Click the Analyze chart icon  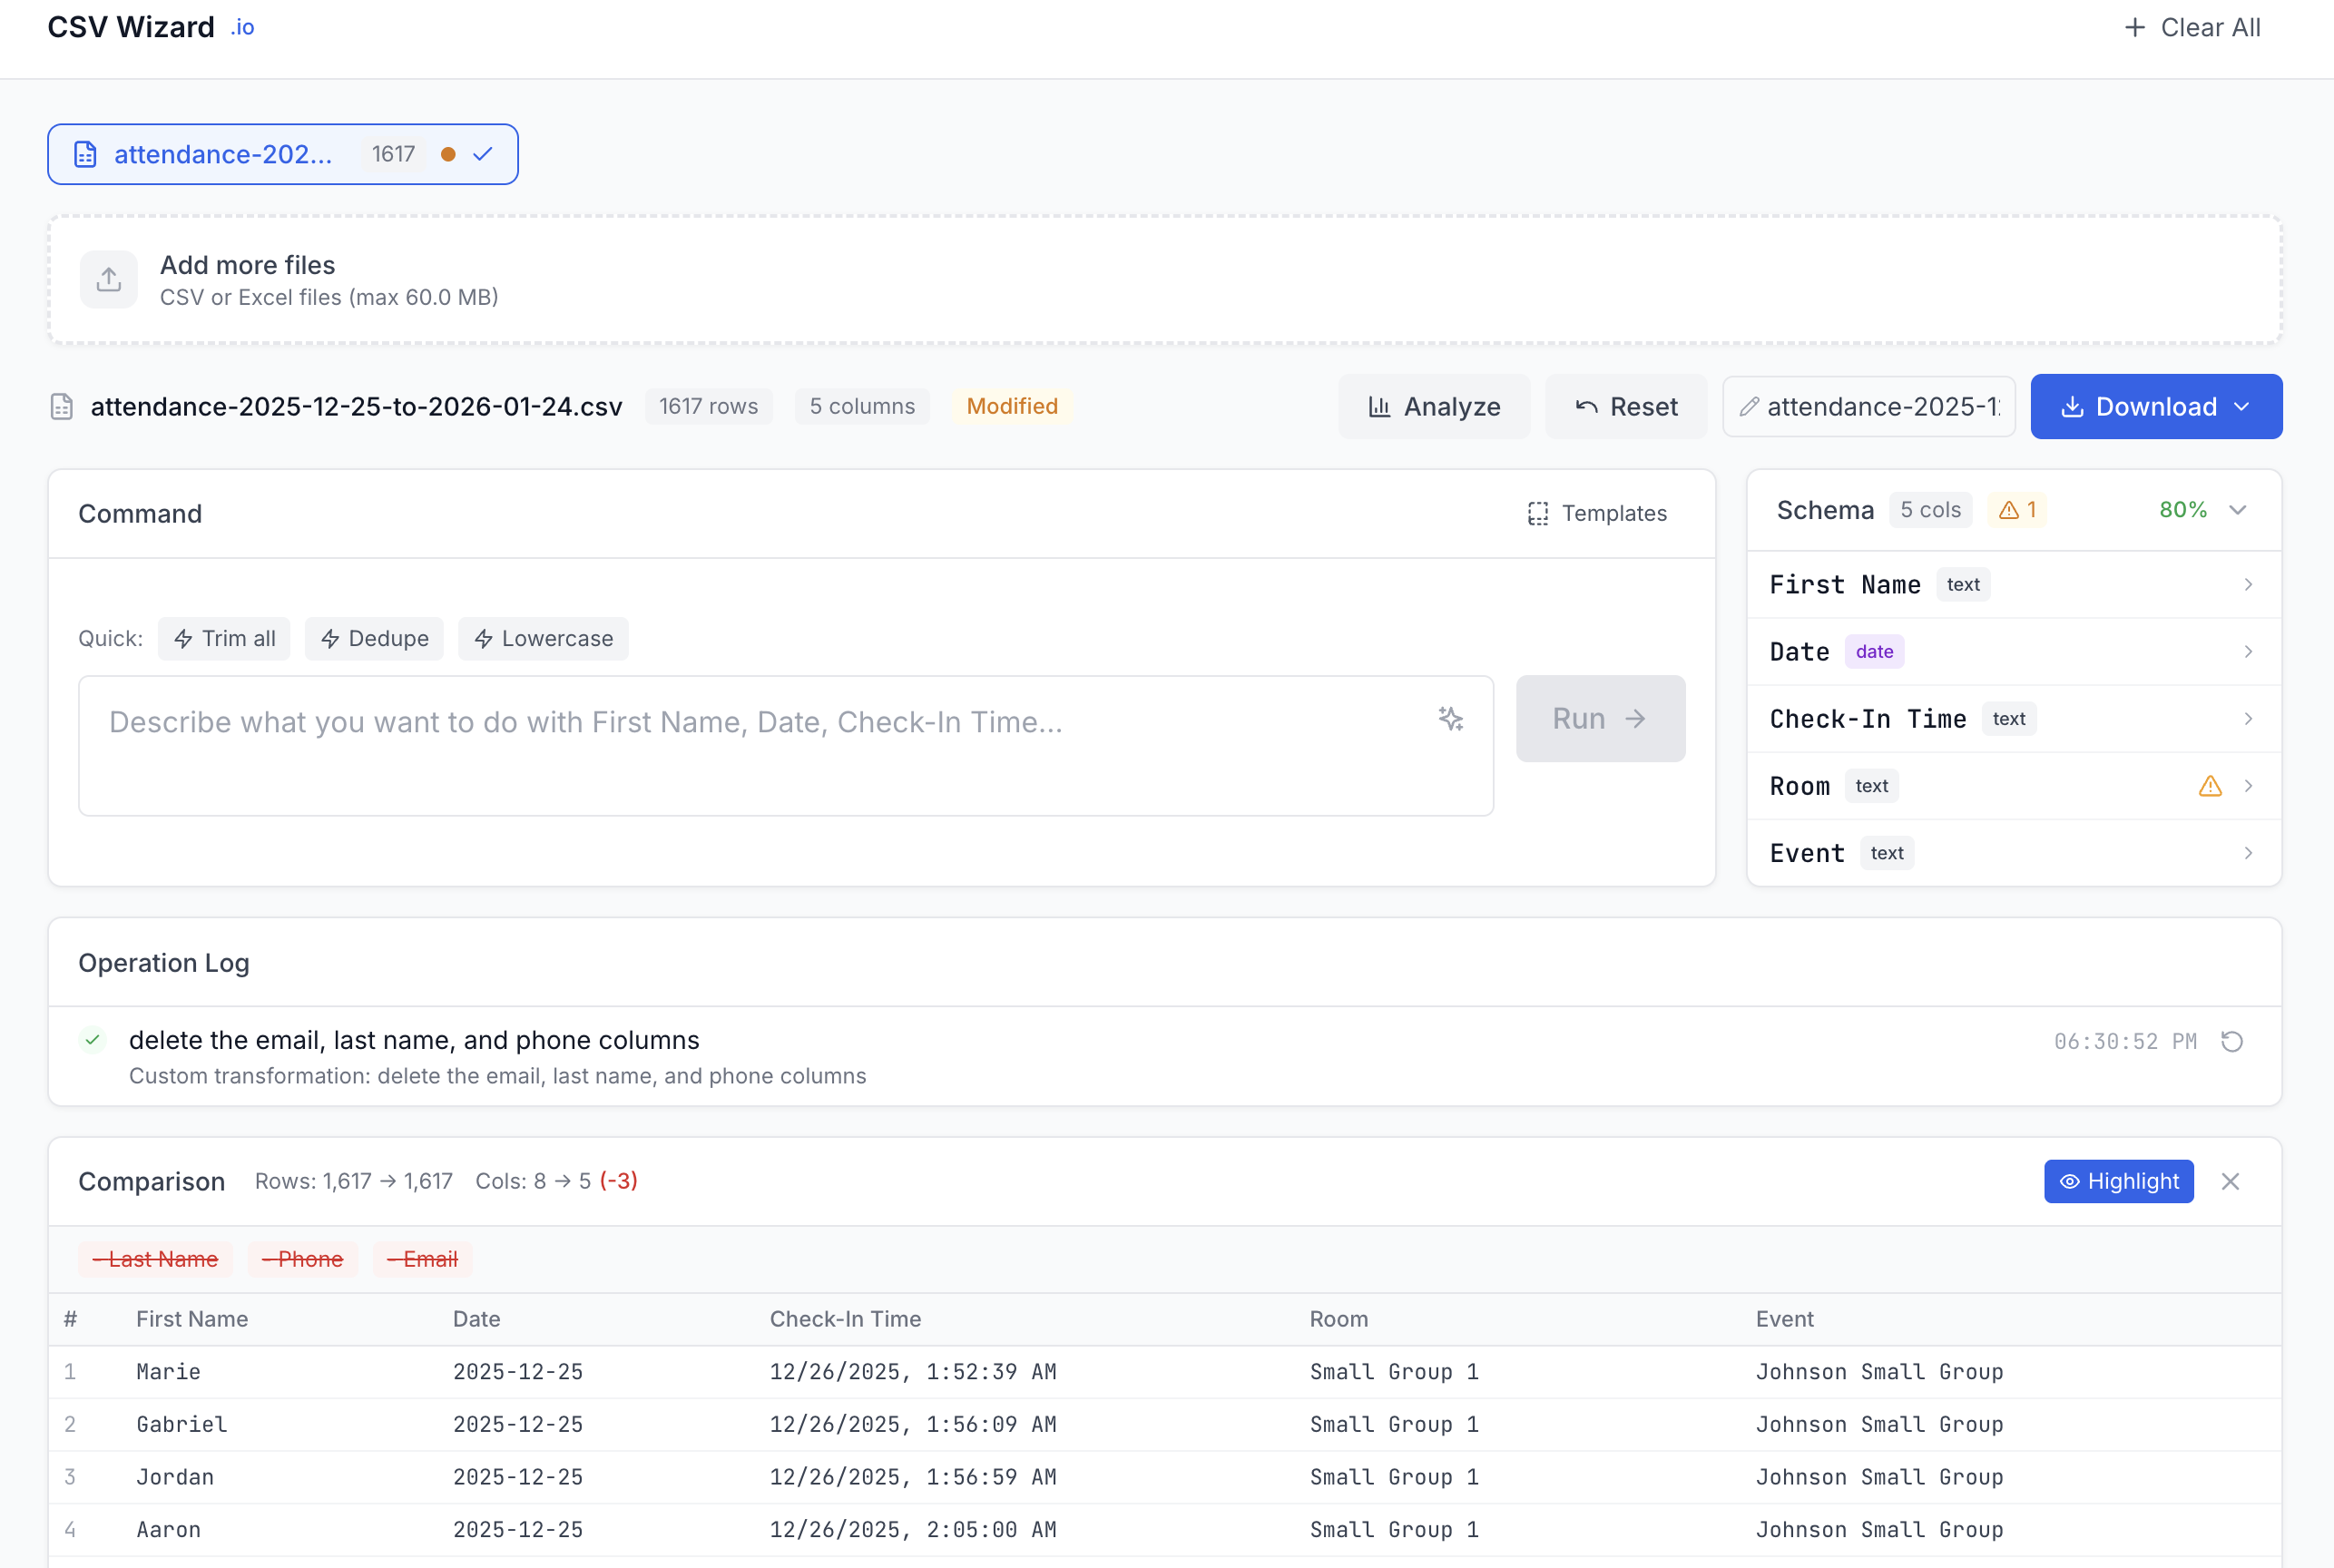[1382, 406]
